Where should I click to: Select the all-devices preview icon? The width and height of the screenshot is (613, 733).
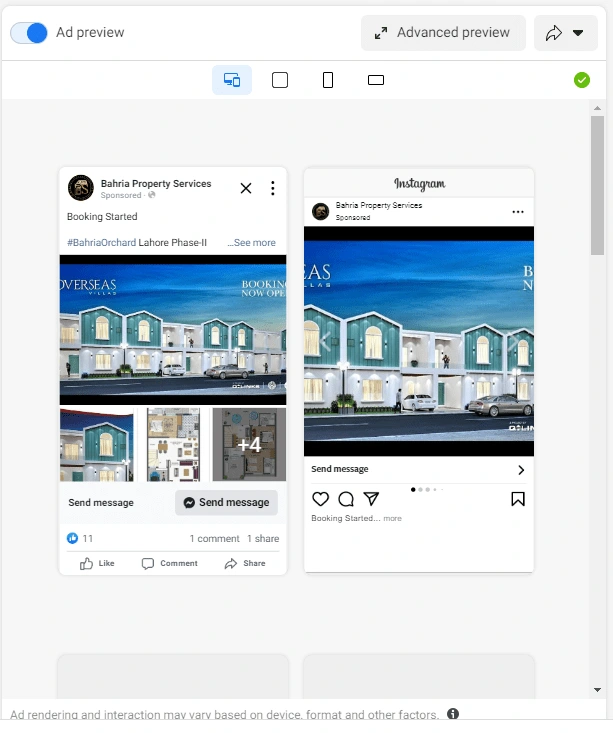(x=232, y=80)
